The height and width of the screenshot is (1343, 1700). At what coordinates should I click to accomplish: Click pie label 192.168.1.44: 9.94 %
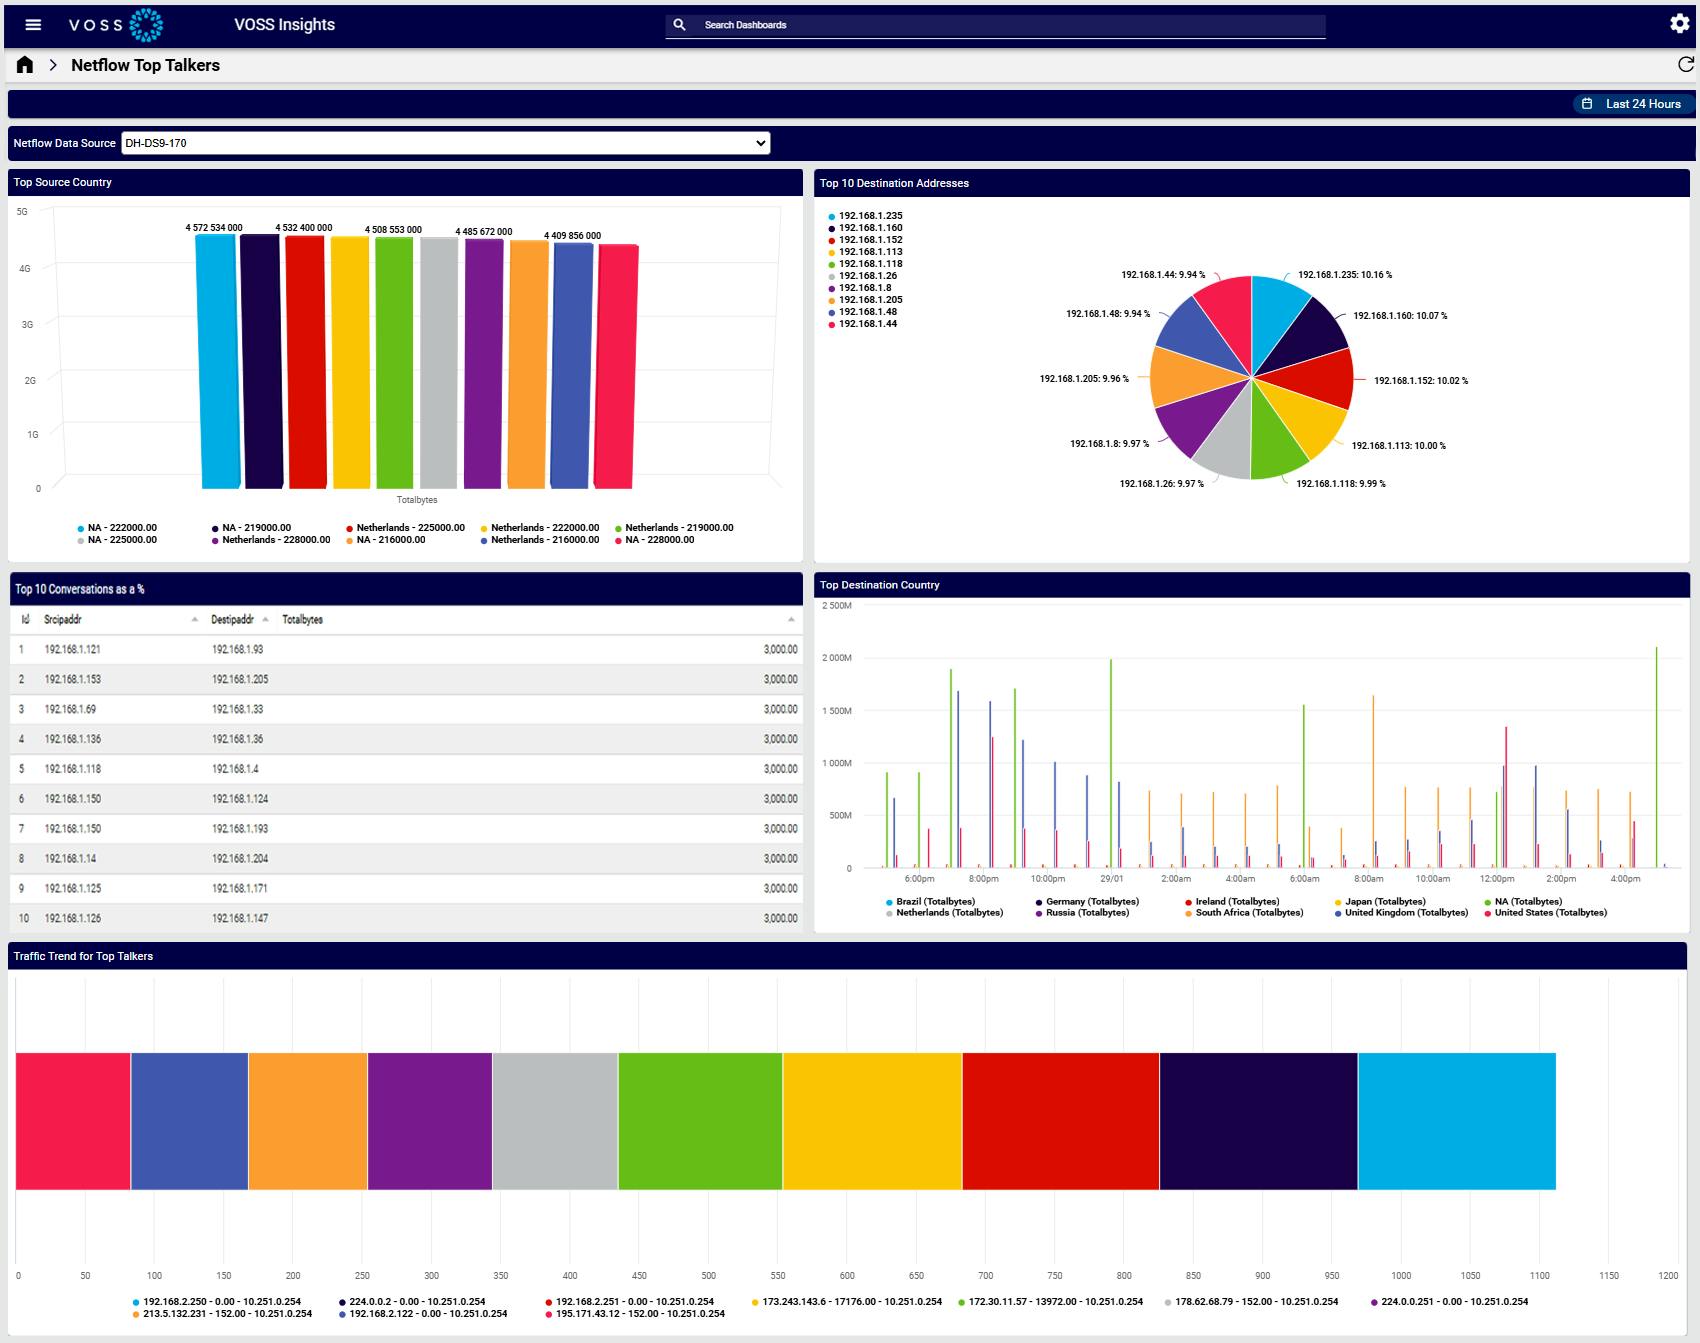click(x=1163, y=275)
